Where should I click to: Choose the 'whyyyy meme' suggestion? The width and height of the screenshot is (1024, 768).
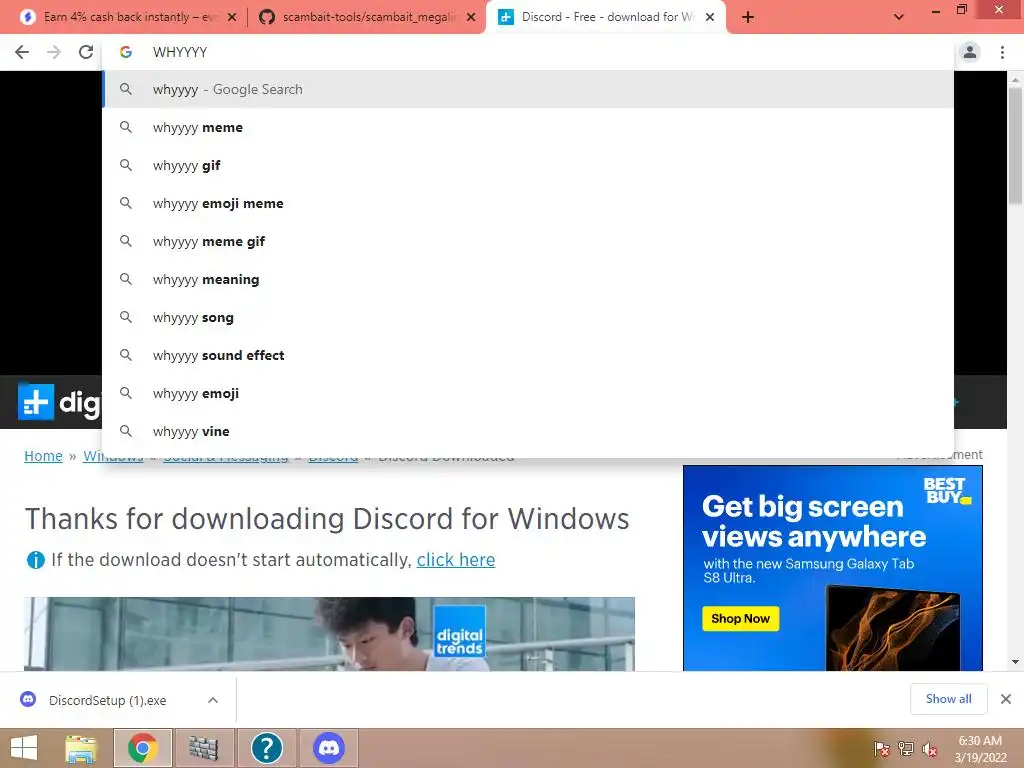(528, 127)
